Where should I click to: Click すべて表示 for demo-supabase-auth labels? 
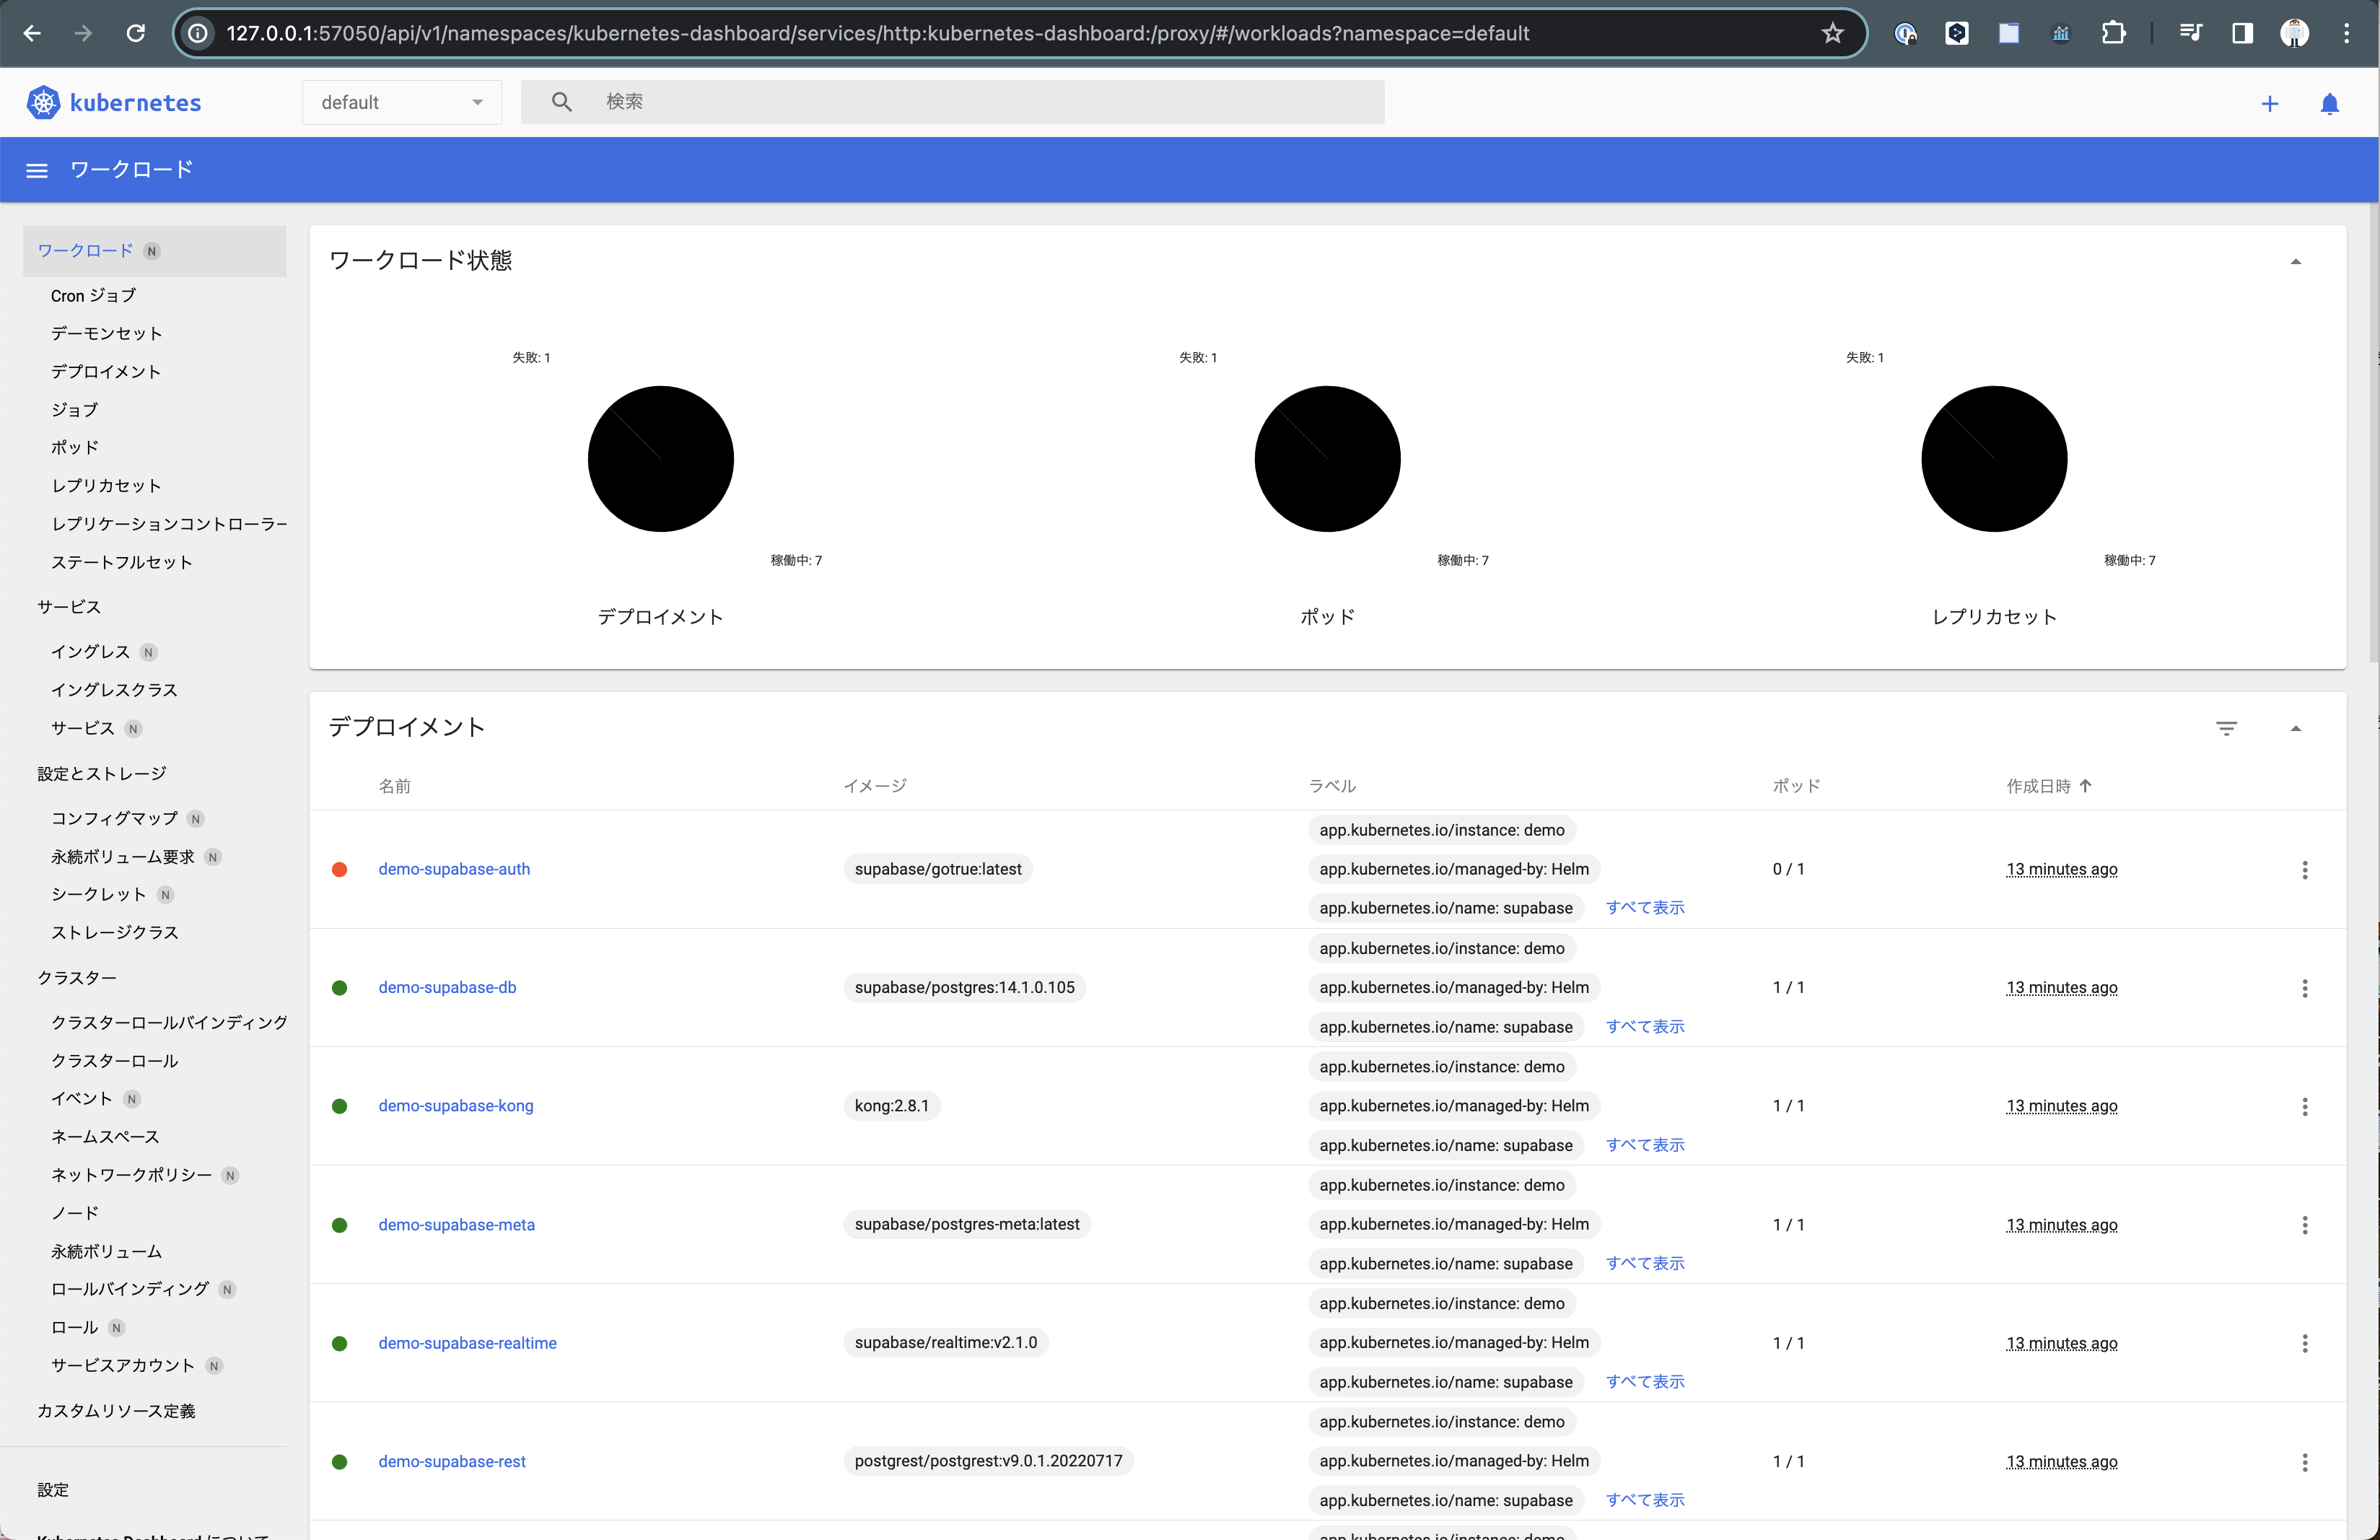[1645, 908]
